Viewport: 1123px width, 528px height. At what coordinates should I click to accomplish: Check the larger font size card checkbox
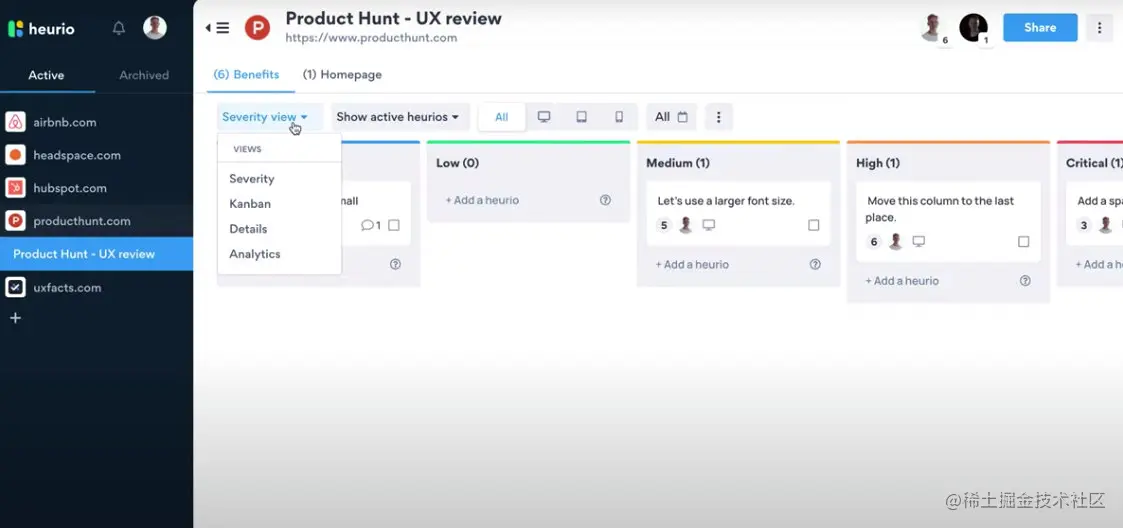tap(814, 225)
